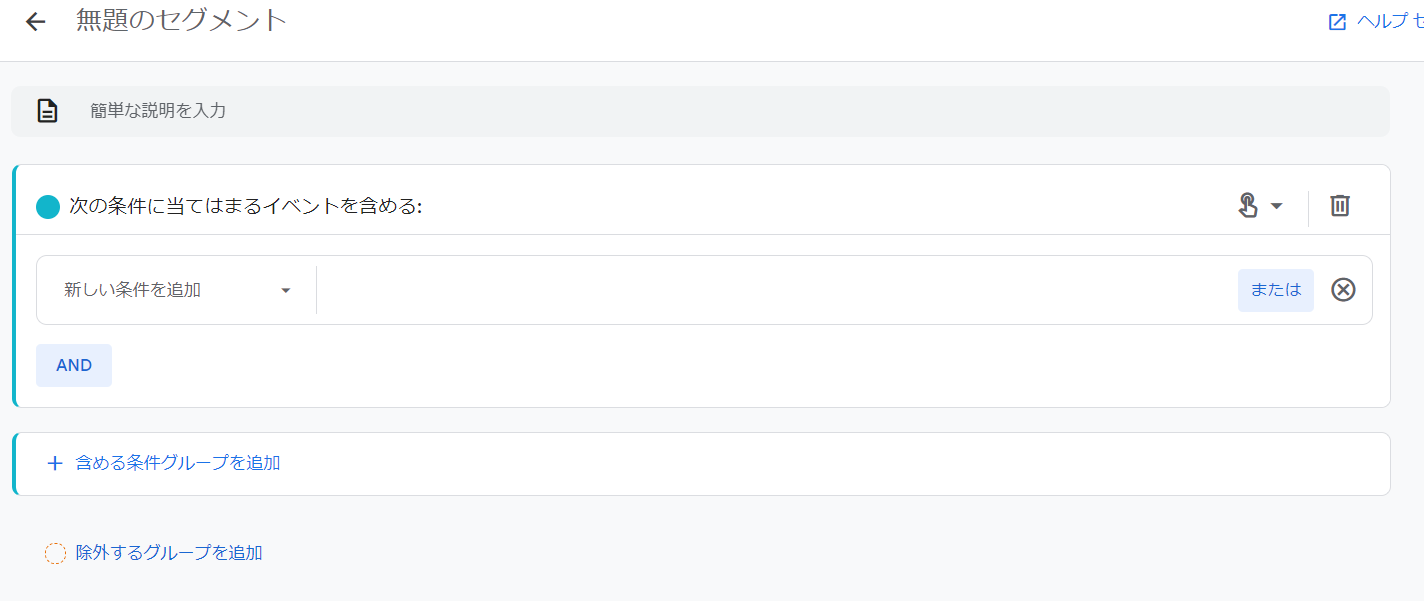1424x601 pixels.
Task: Click the plus icon to add an include group
Action: (55, 463)
